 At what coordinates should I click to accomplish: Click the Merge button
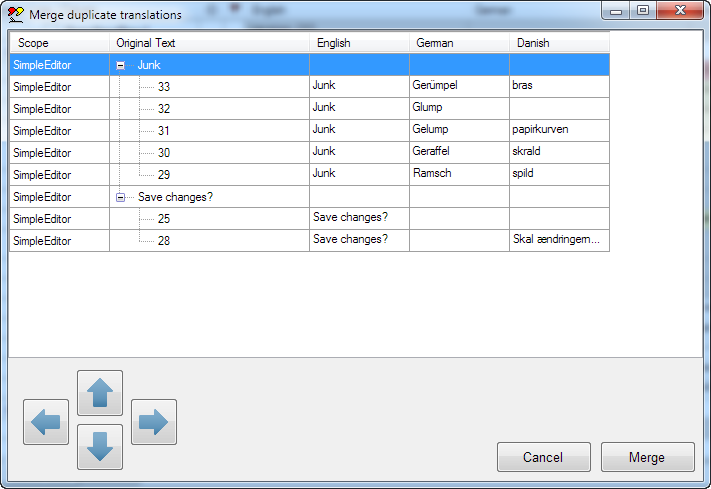[x=646, y=457]
